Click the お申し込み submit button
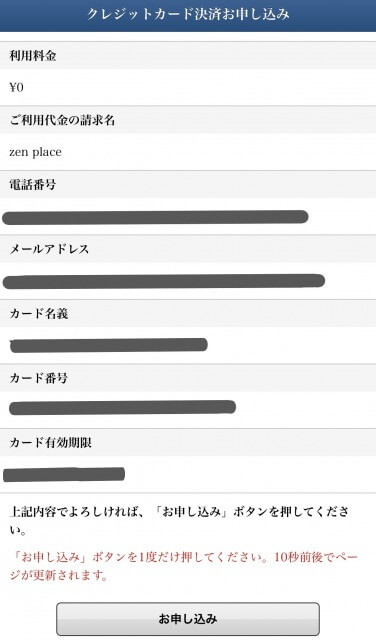The image size is (376, 640). tap(188, 619)
